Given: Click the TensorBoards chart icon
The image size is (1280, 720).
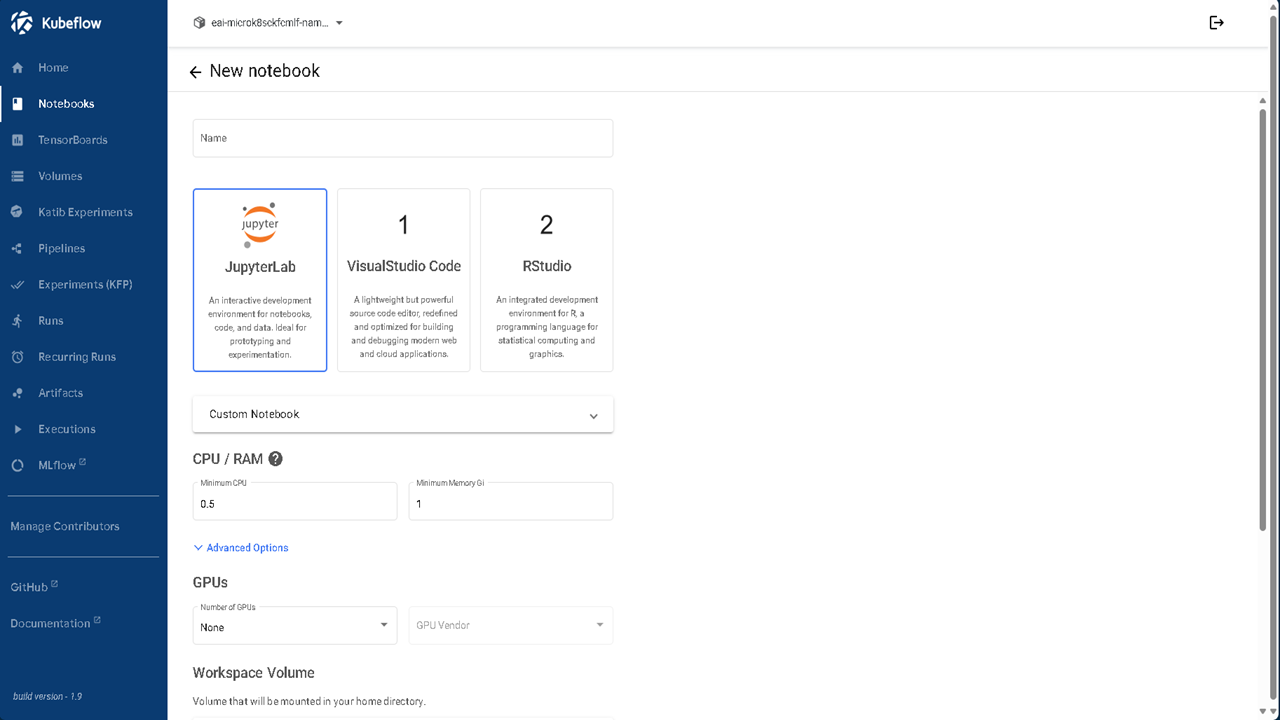Looking at the screenshot, I should [x=17, y=140].
